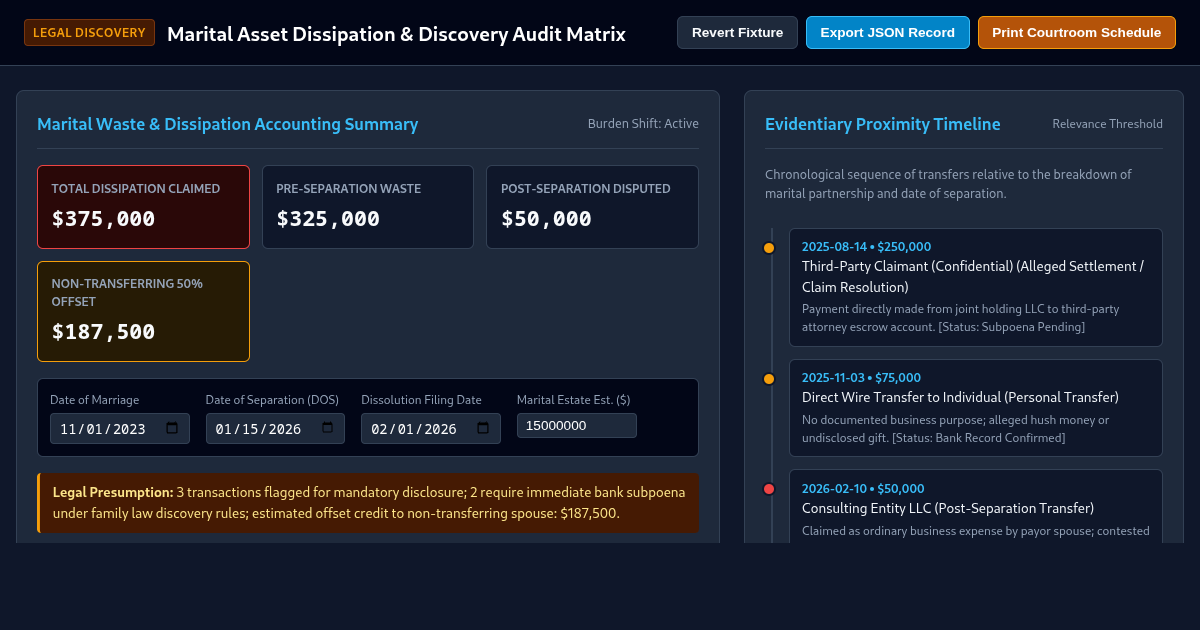Select timeline marker for 2025-11-03 transfer
The image size is (1200, 630).
click(x=769, y=379)
